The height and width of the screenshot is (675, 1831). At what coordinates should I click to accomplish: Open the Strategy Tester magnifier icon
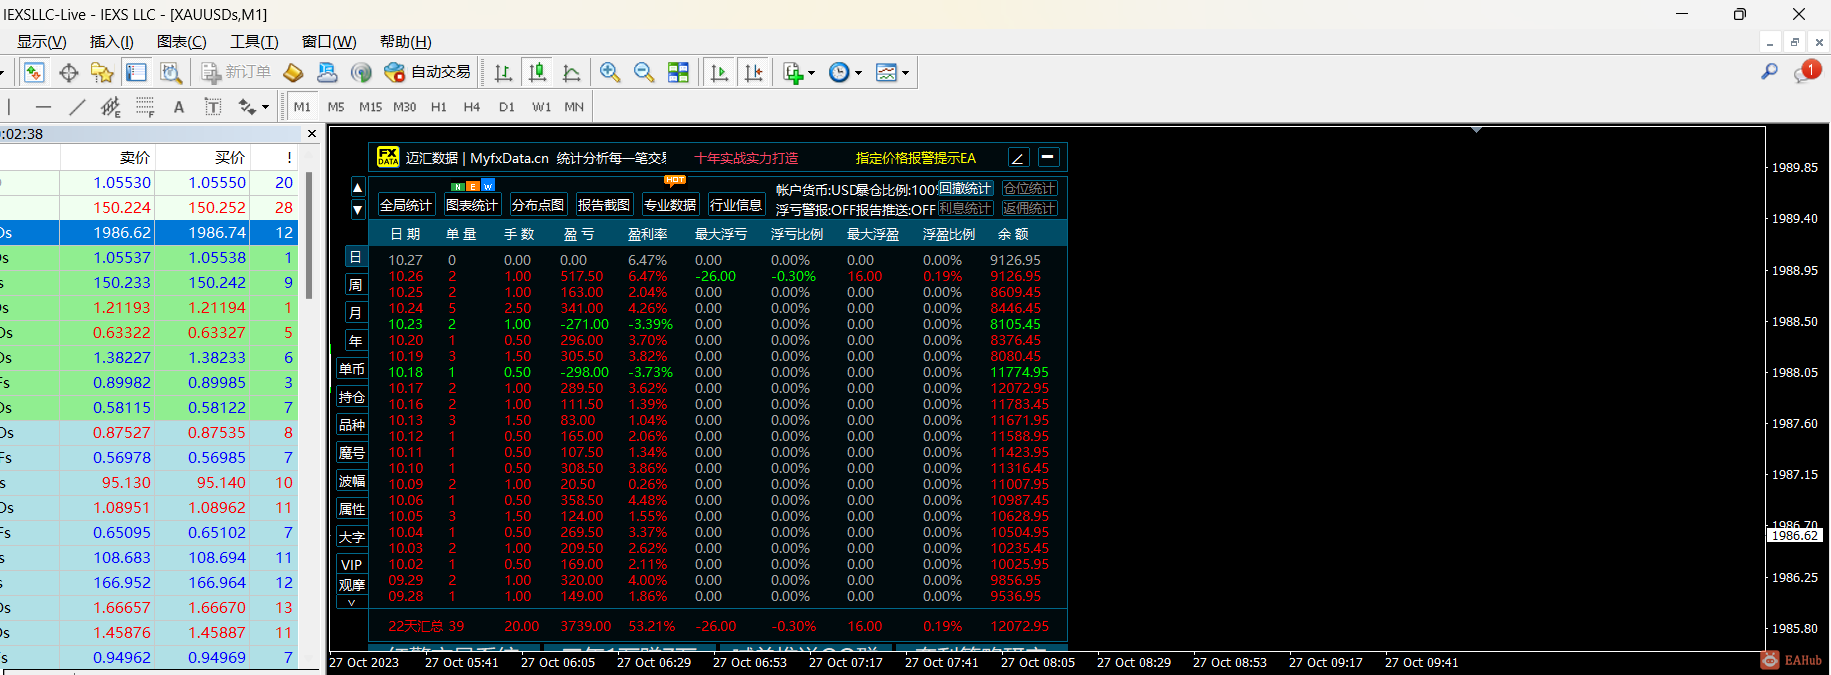(171, 72)
